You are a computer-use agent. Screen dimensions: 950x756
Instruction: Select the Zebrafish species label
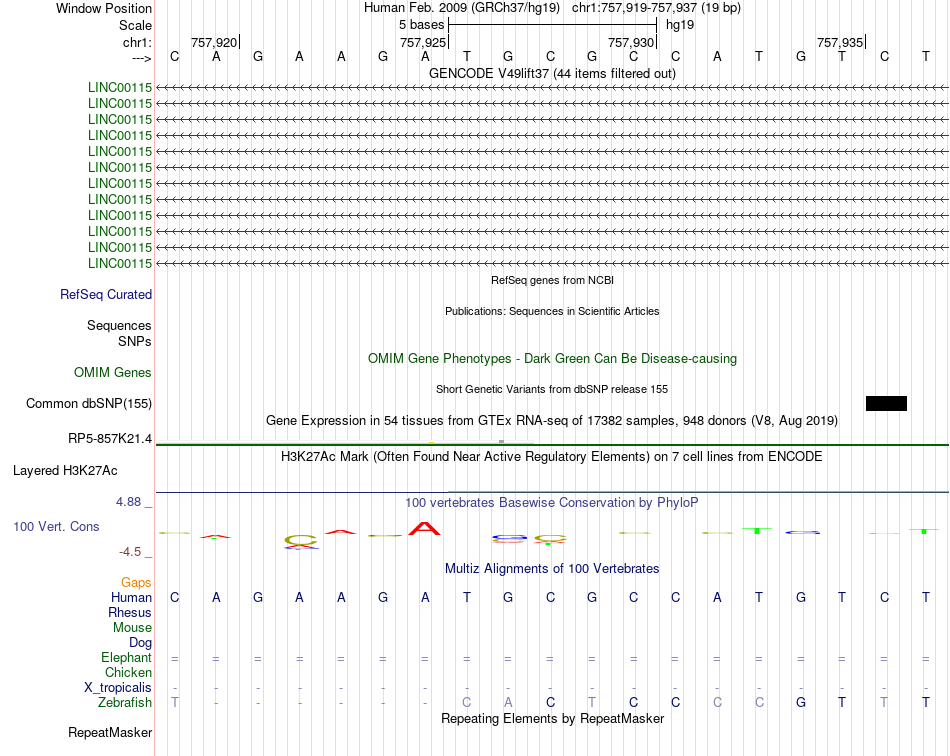[125, 703]
